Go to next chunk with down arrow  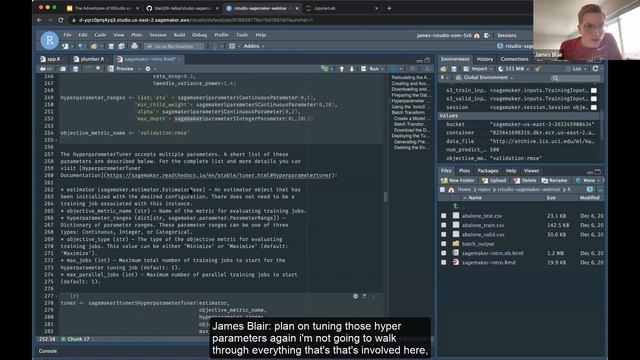(x=351, y=69)
